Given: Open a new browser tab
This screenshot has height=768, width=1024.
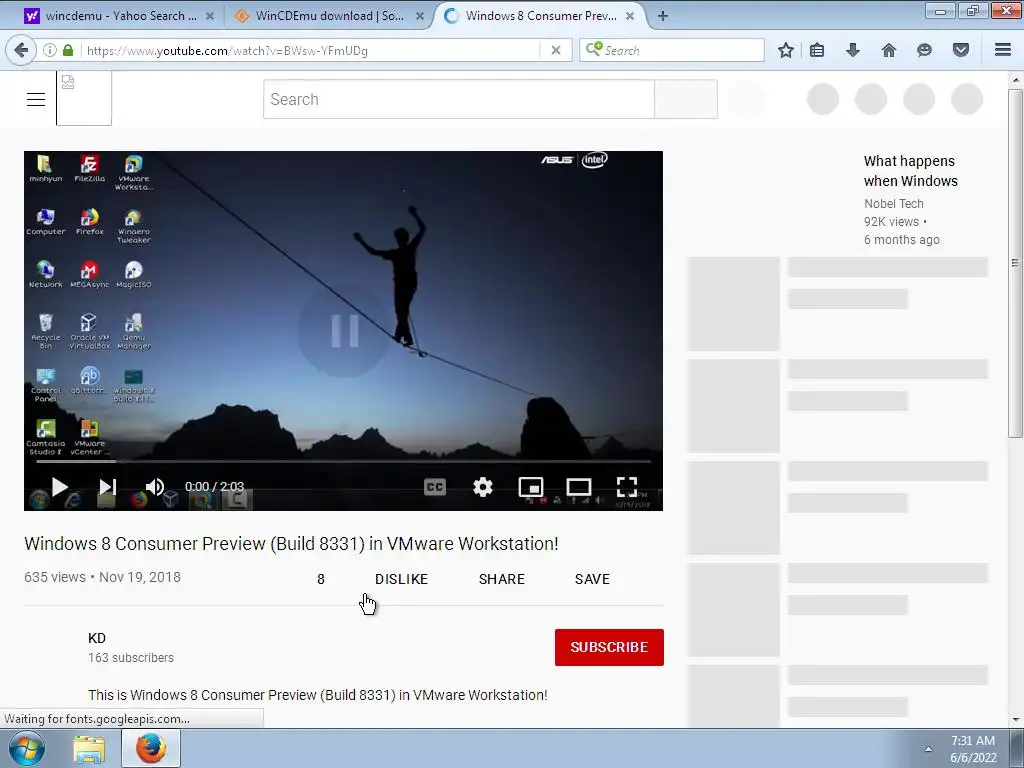Looking at the screenshot, I should point(662,16).
